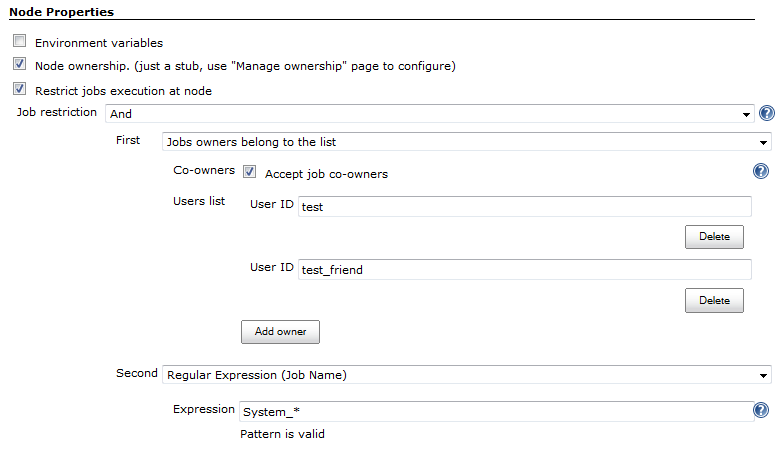Screen dimensions: 778x466
Task: Focus the User ID field containing 'test'
Action: click(x=524, y=206)
